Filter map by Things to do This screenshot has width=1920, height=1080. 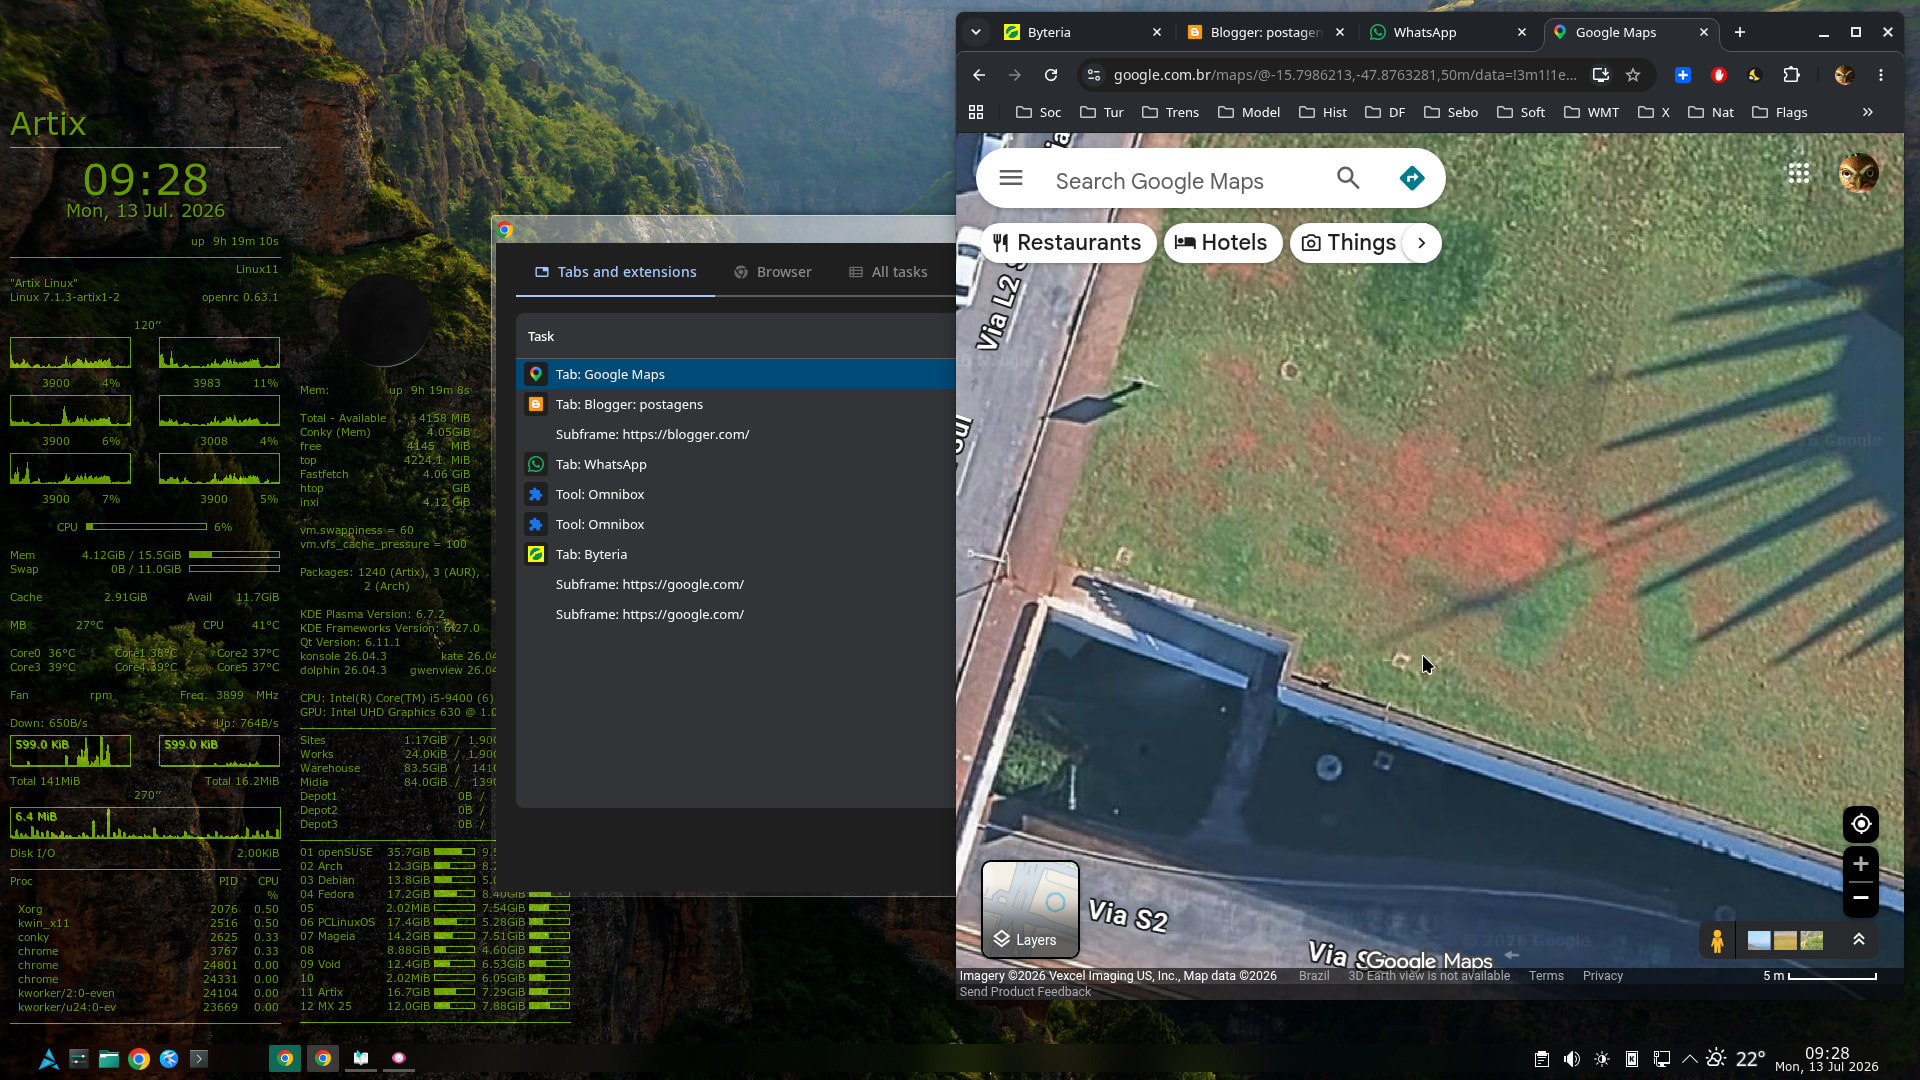point(1349,243)
